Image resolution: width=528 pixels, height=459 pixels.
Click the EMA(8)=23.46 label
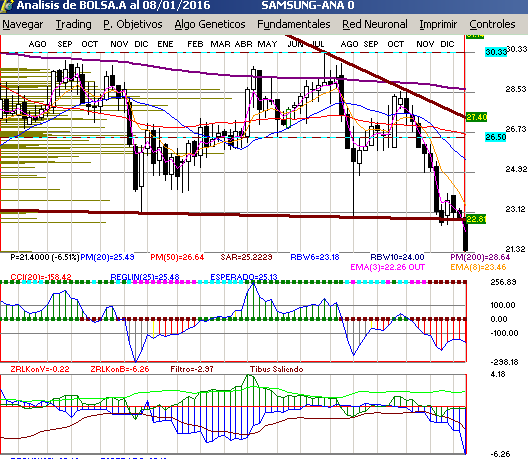[478, 267]
